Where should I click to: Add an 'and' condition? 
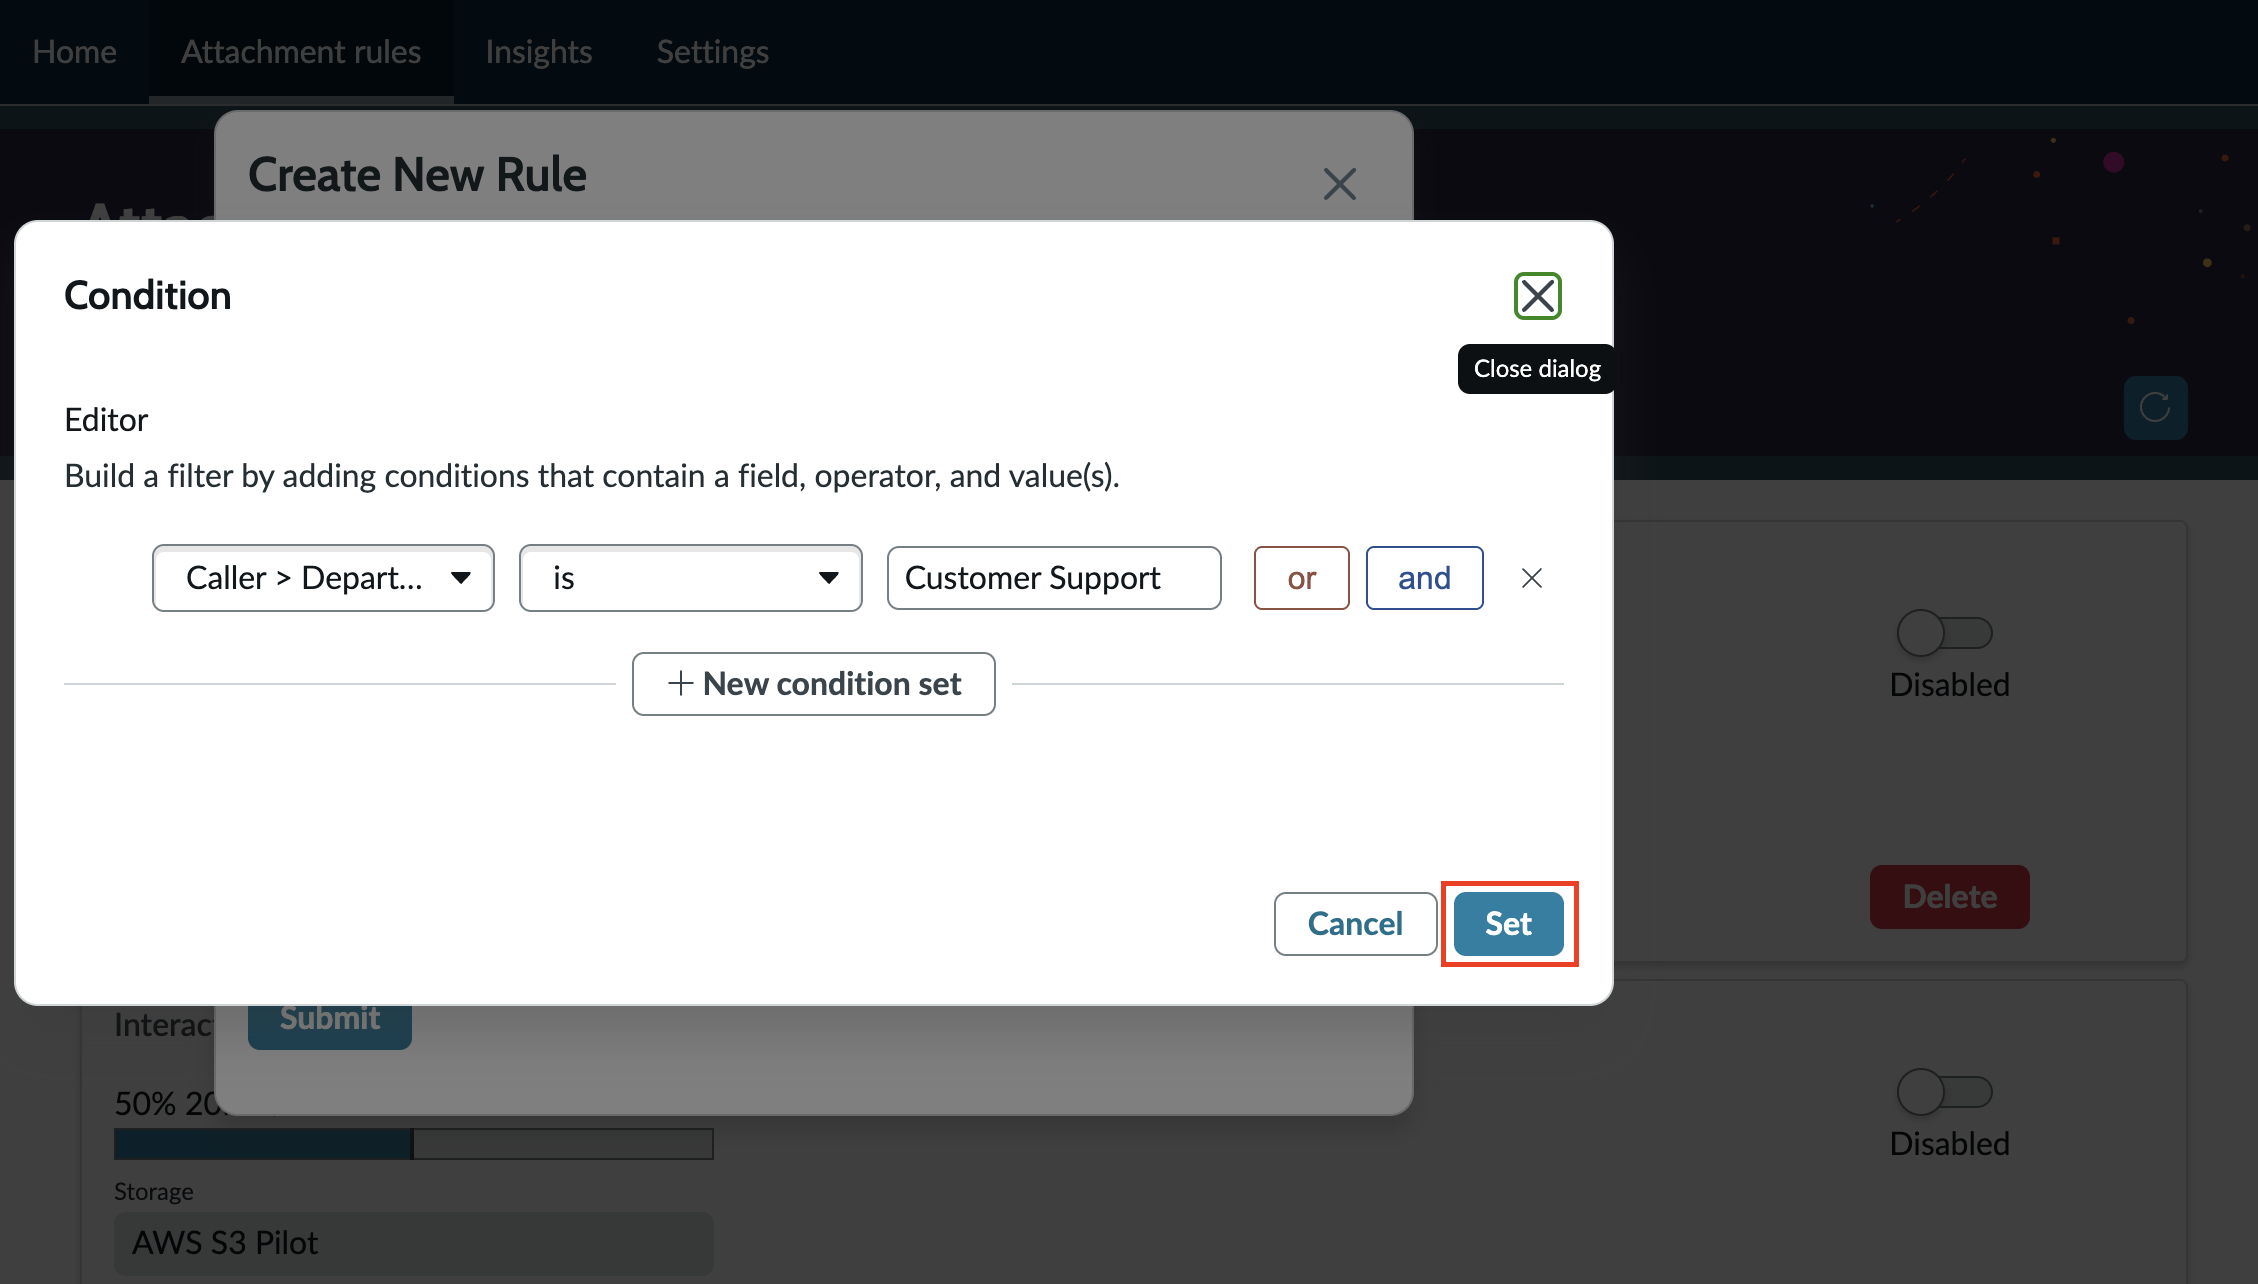1424,578
